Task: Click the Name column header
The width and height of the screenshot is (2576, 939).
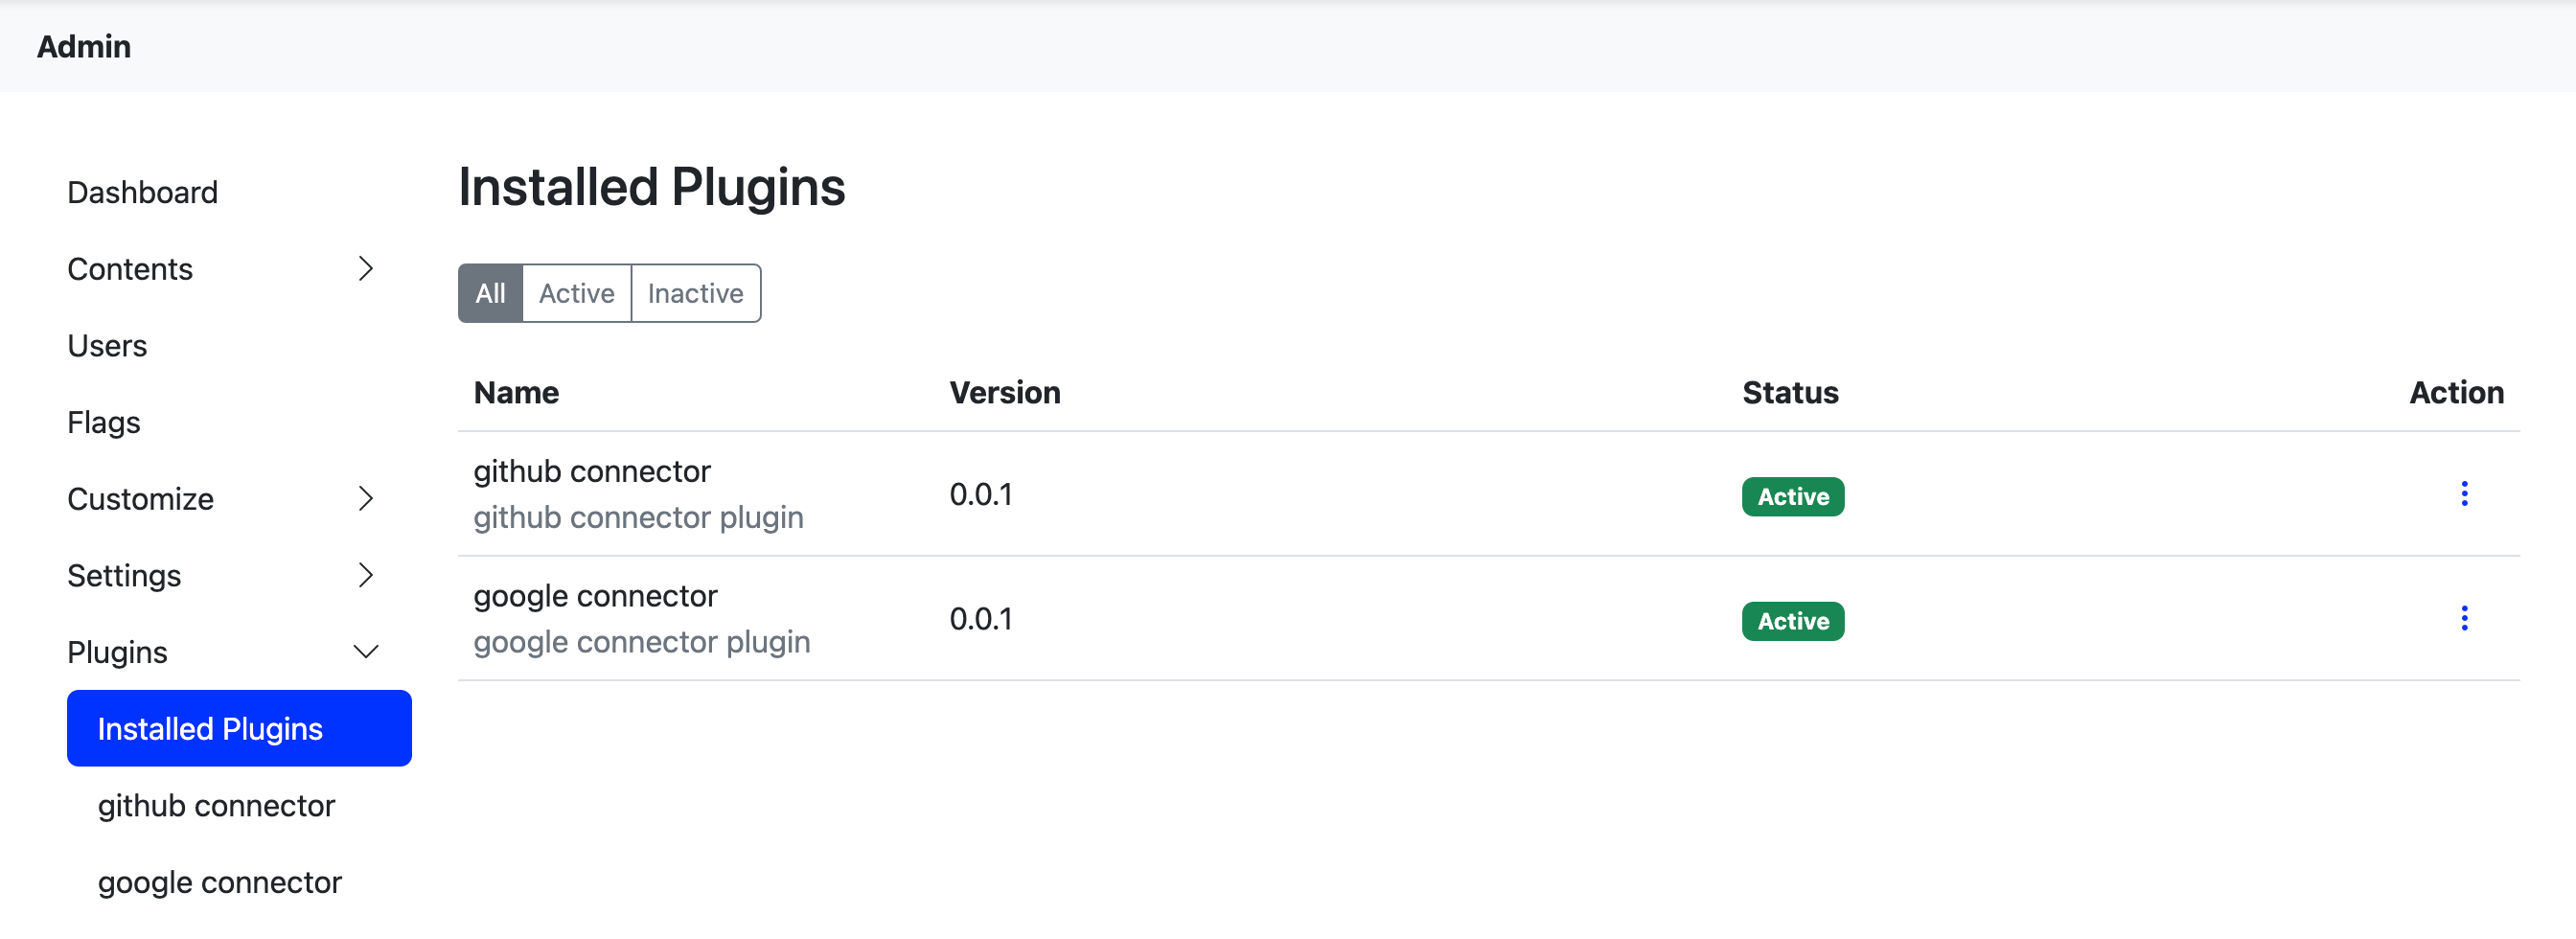Action: point(516,392)
